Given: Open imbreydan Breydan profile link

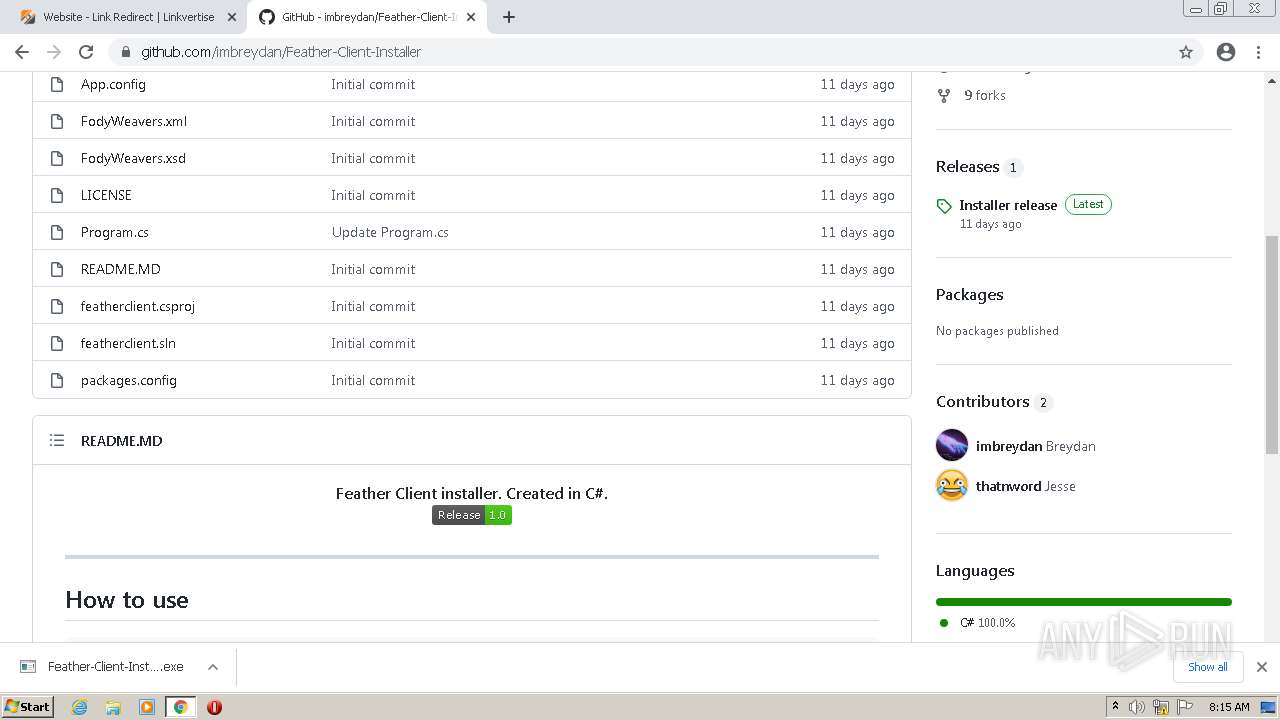Looking at the screenshot, I should (1036, 446).
